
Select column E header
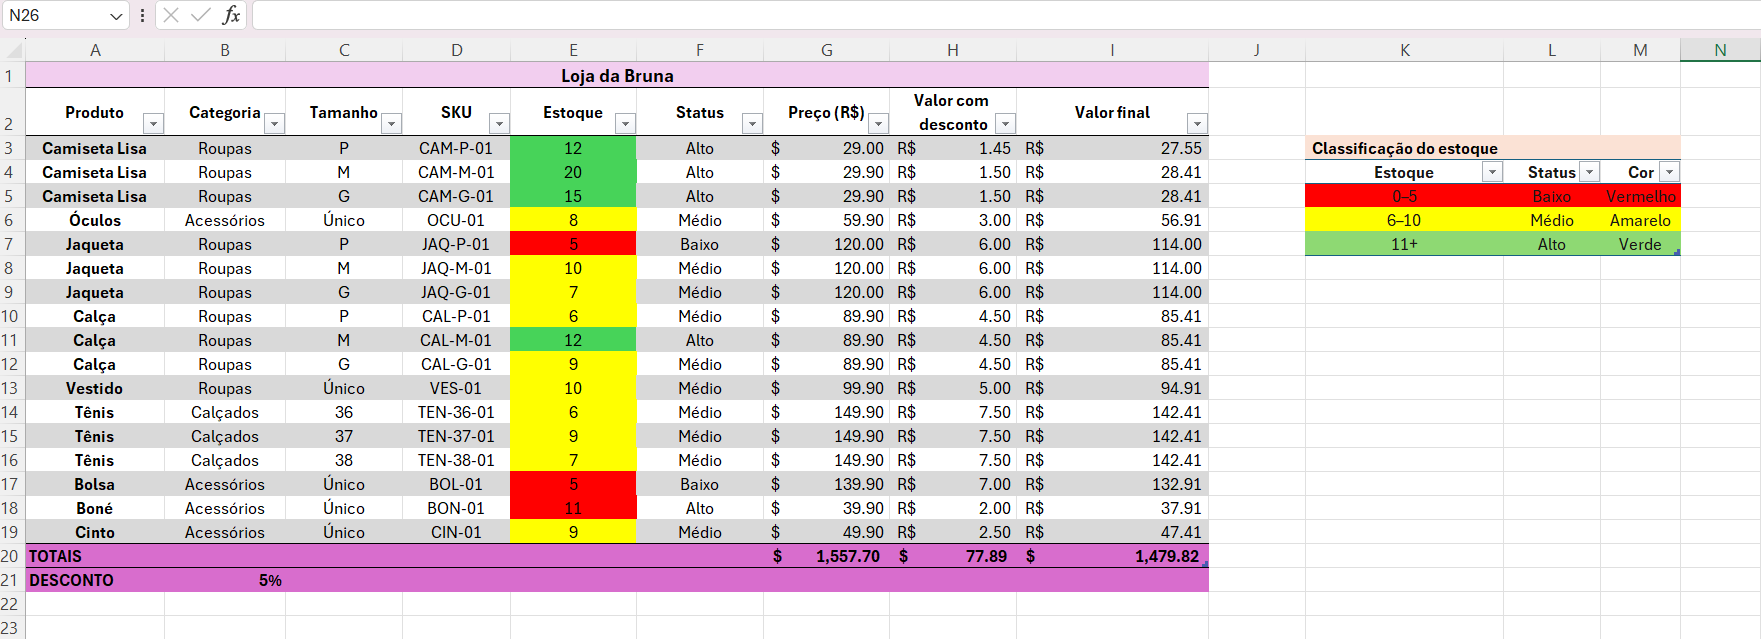point(573,50)
